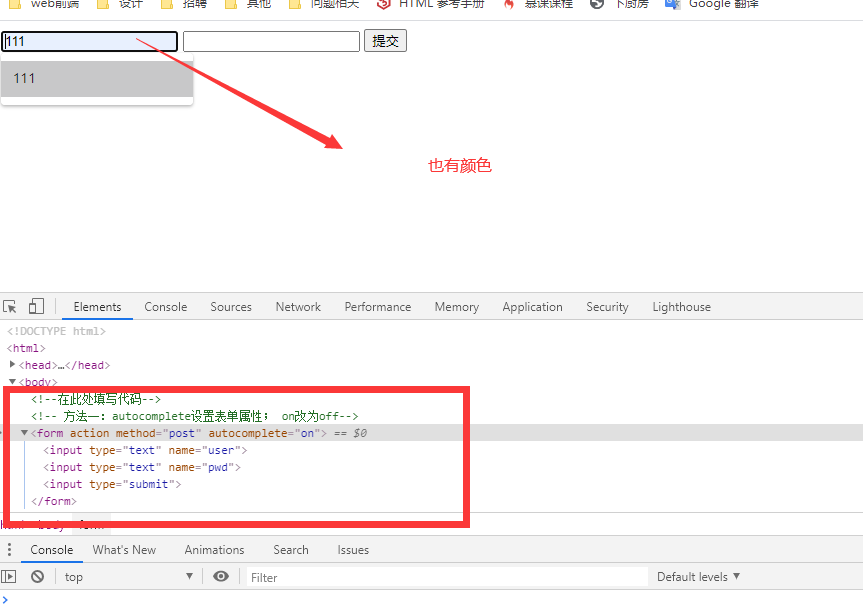Collapse the form element node
The image size is (863, 610).
(24, 433)
